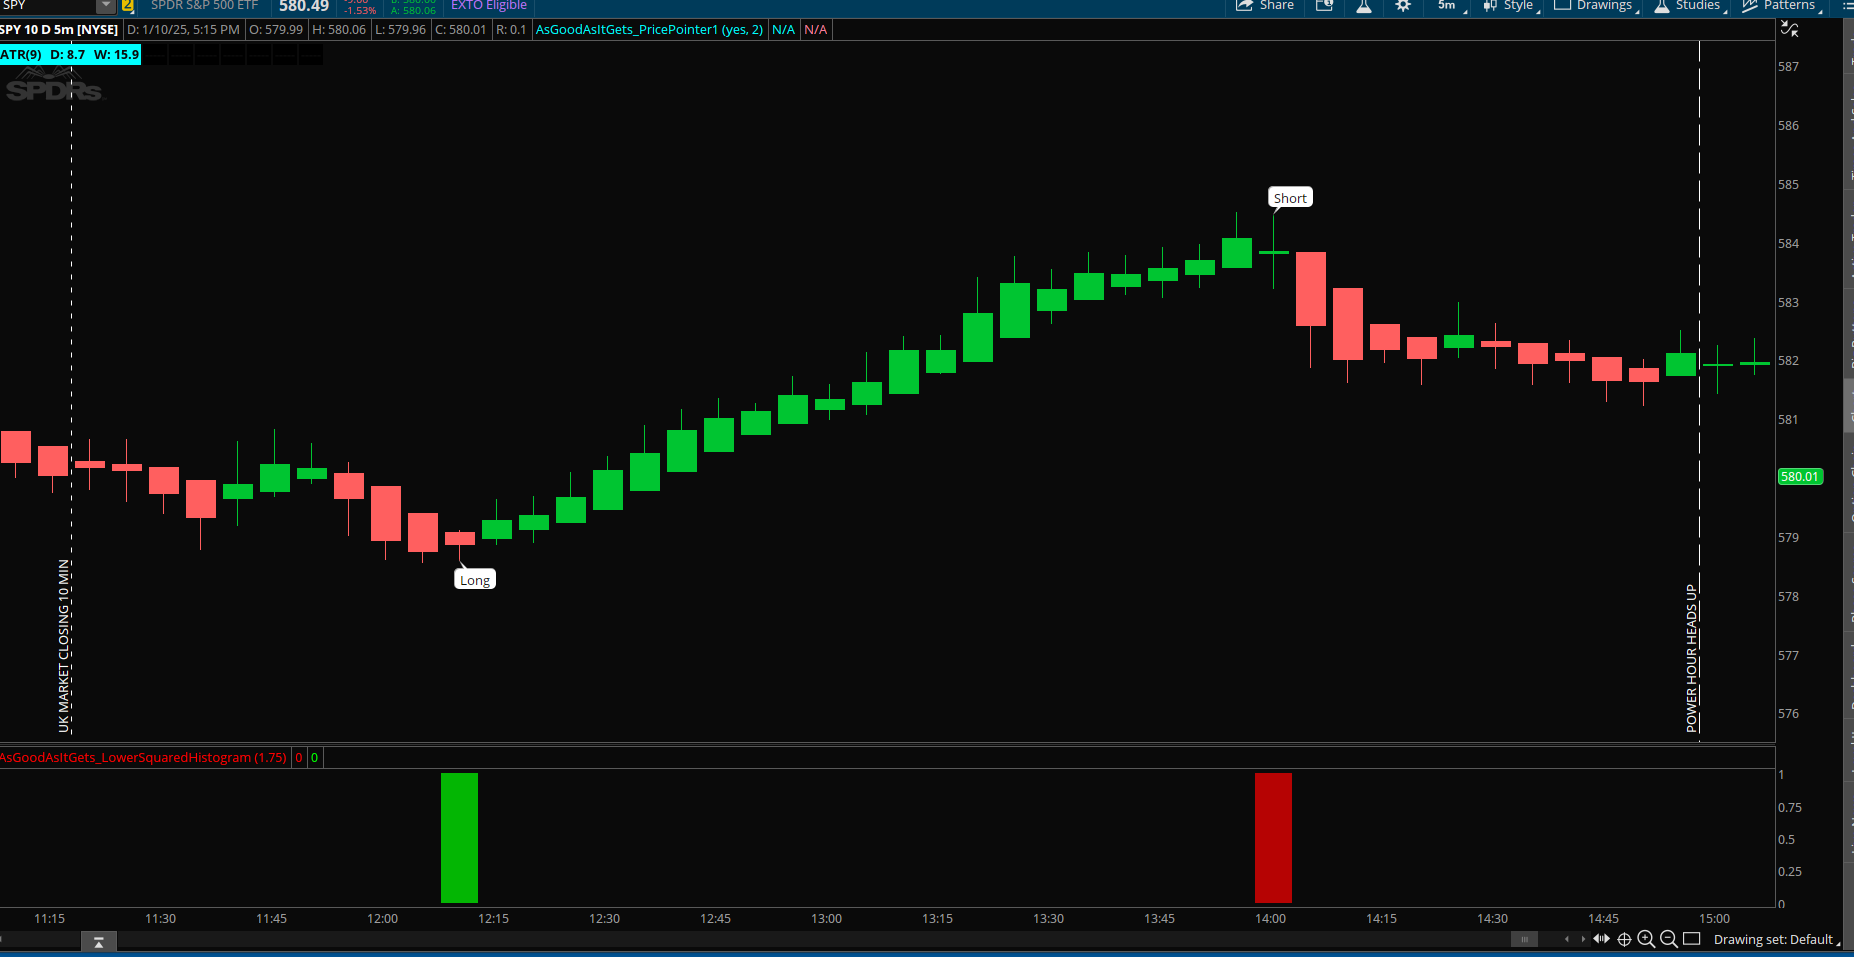Click the zoom in magnifier icon
The width and height of the screenshot is (1854, 957).
1646,939
